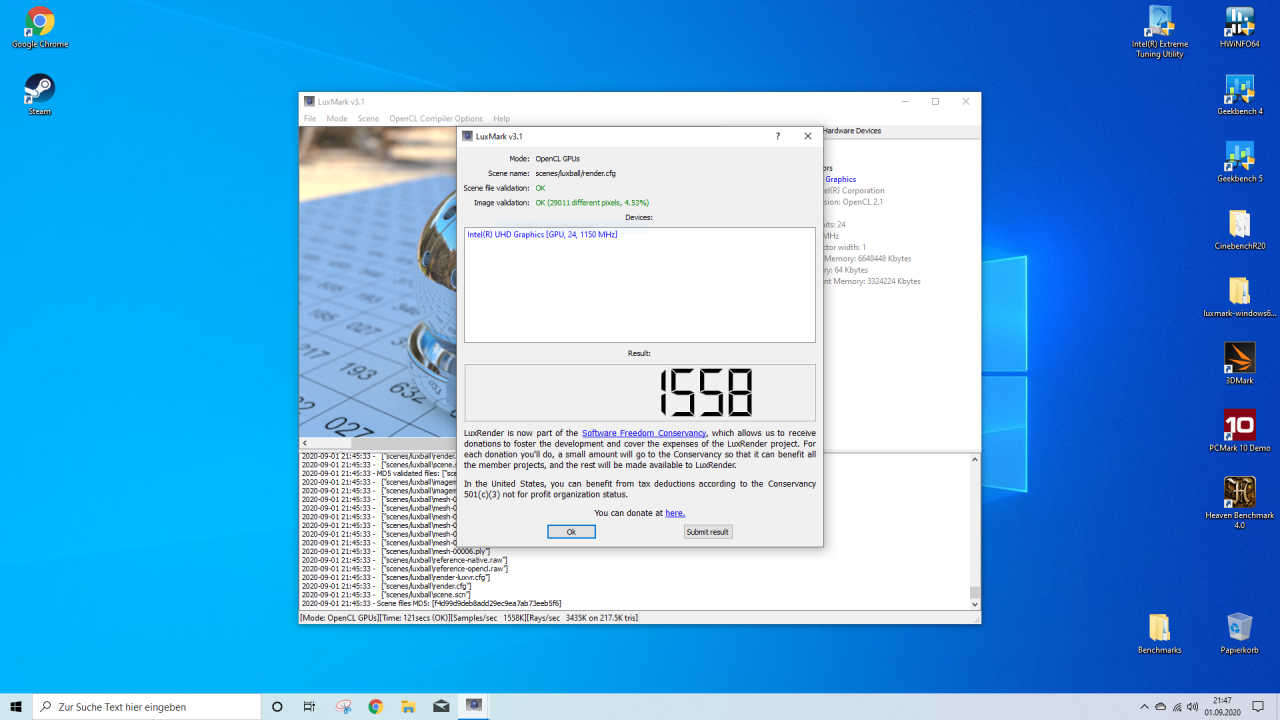Click the Image validation OK text

(592, 203)
